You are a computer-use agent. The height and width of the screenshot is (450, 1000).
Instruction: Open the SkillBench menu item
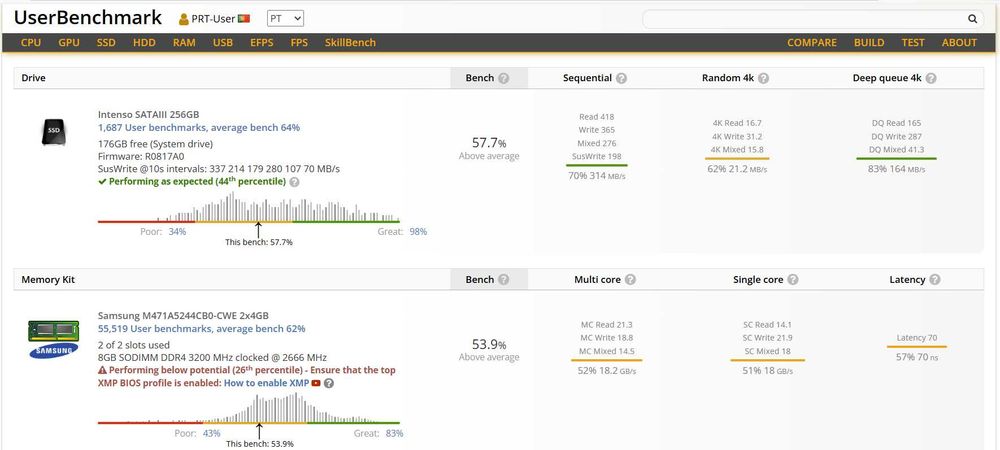coord(349,43)
